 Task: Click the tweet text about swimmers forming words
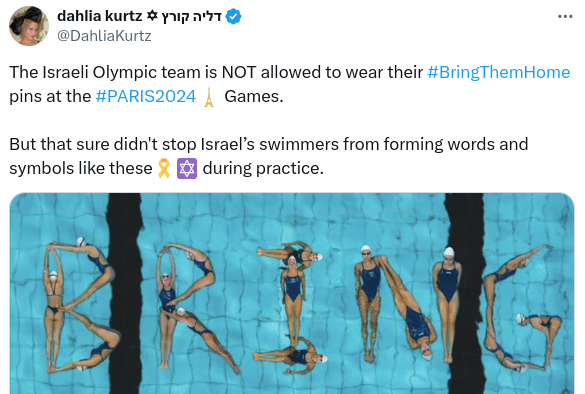pyautogui.click(x=269, y=156)
